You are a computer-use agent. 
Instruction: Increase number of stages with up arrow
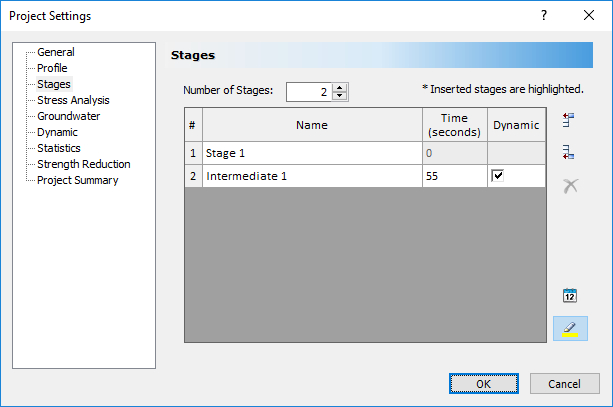click(340, 87)
